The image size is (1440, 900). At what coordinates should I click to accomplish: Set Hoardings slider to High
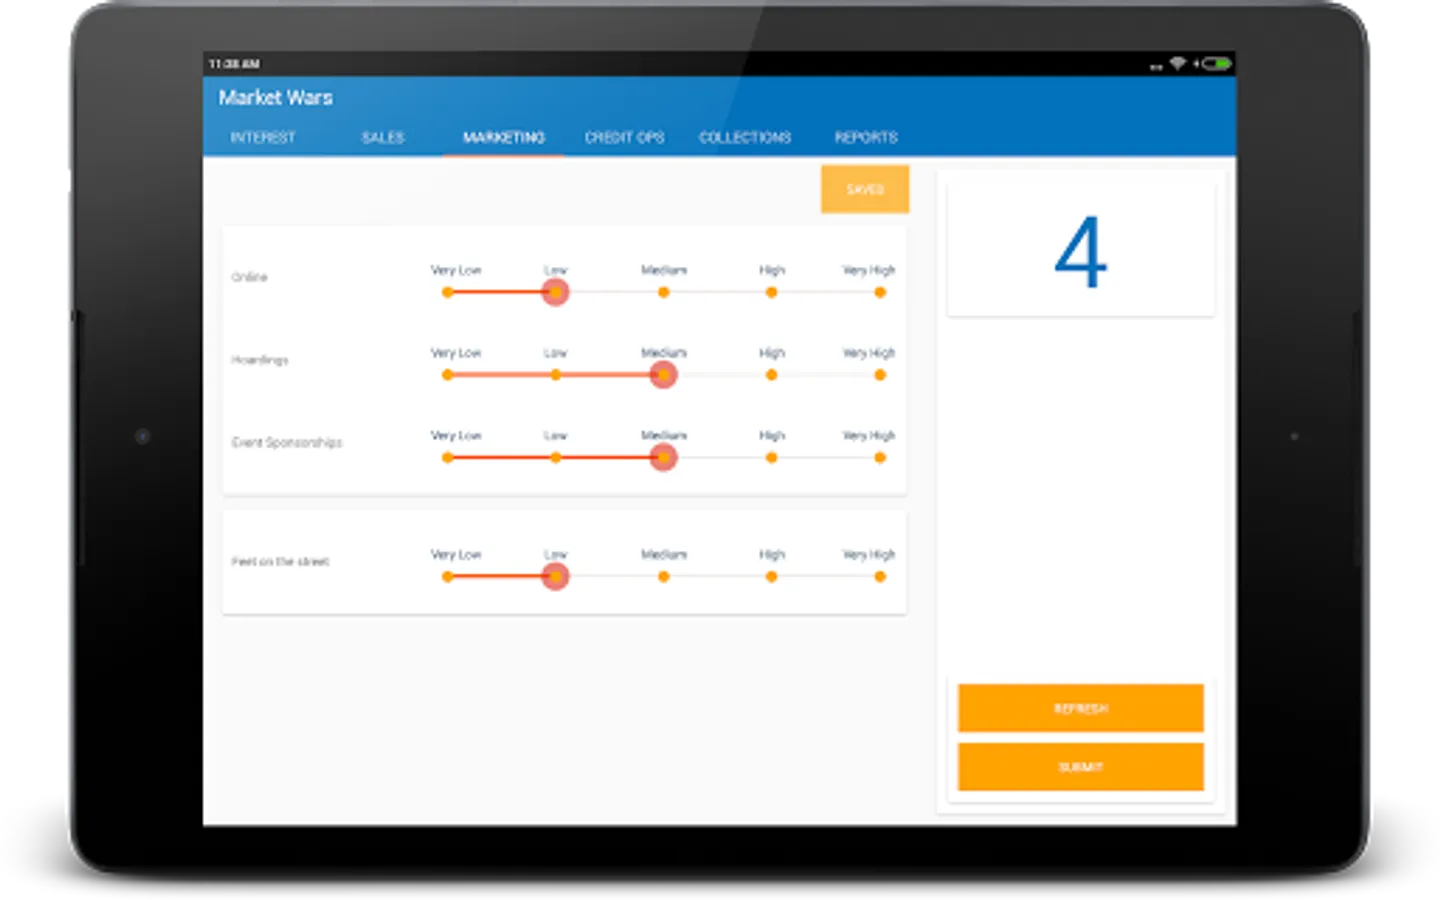point(771,375)
